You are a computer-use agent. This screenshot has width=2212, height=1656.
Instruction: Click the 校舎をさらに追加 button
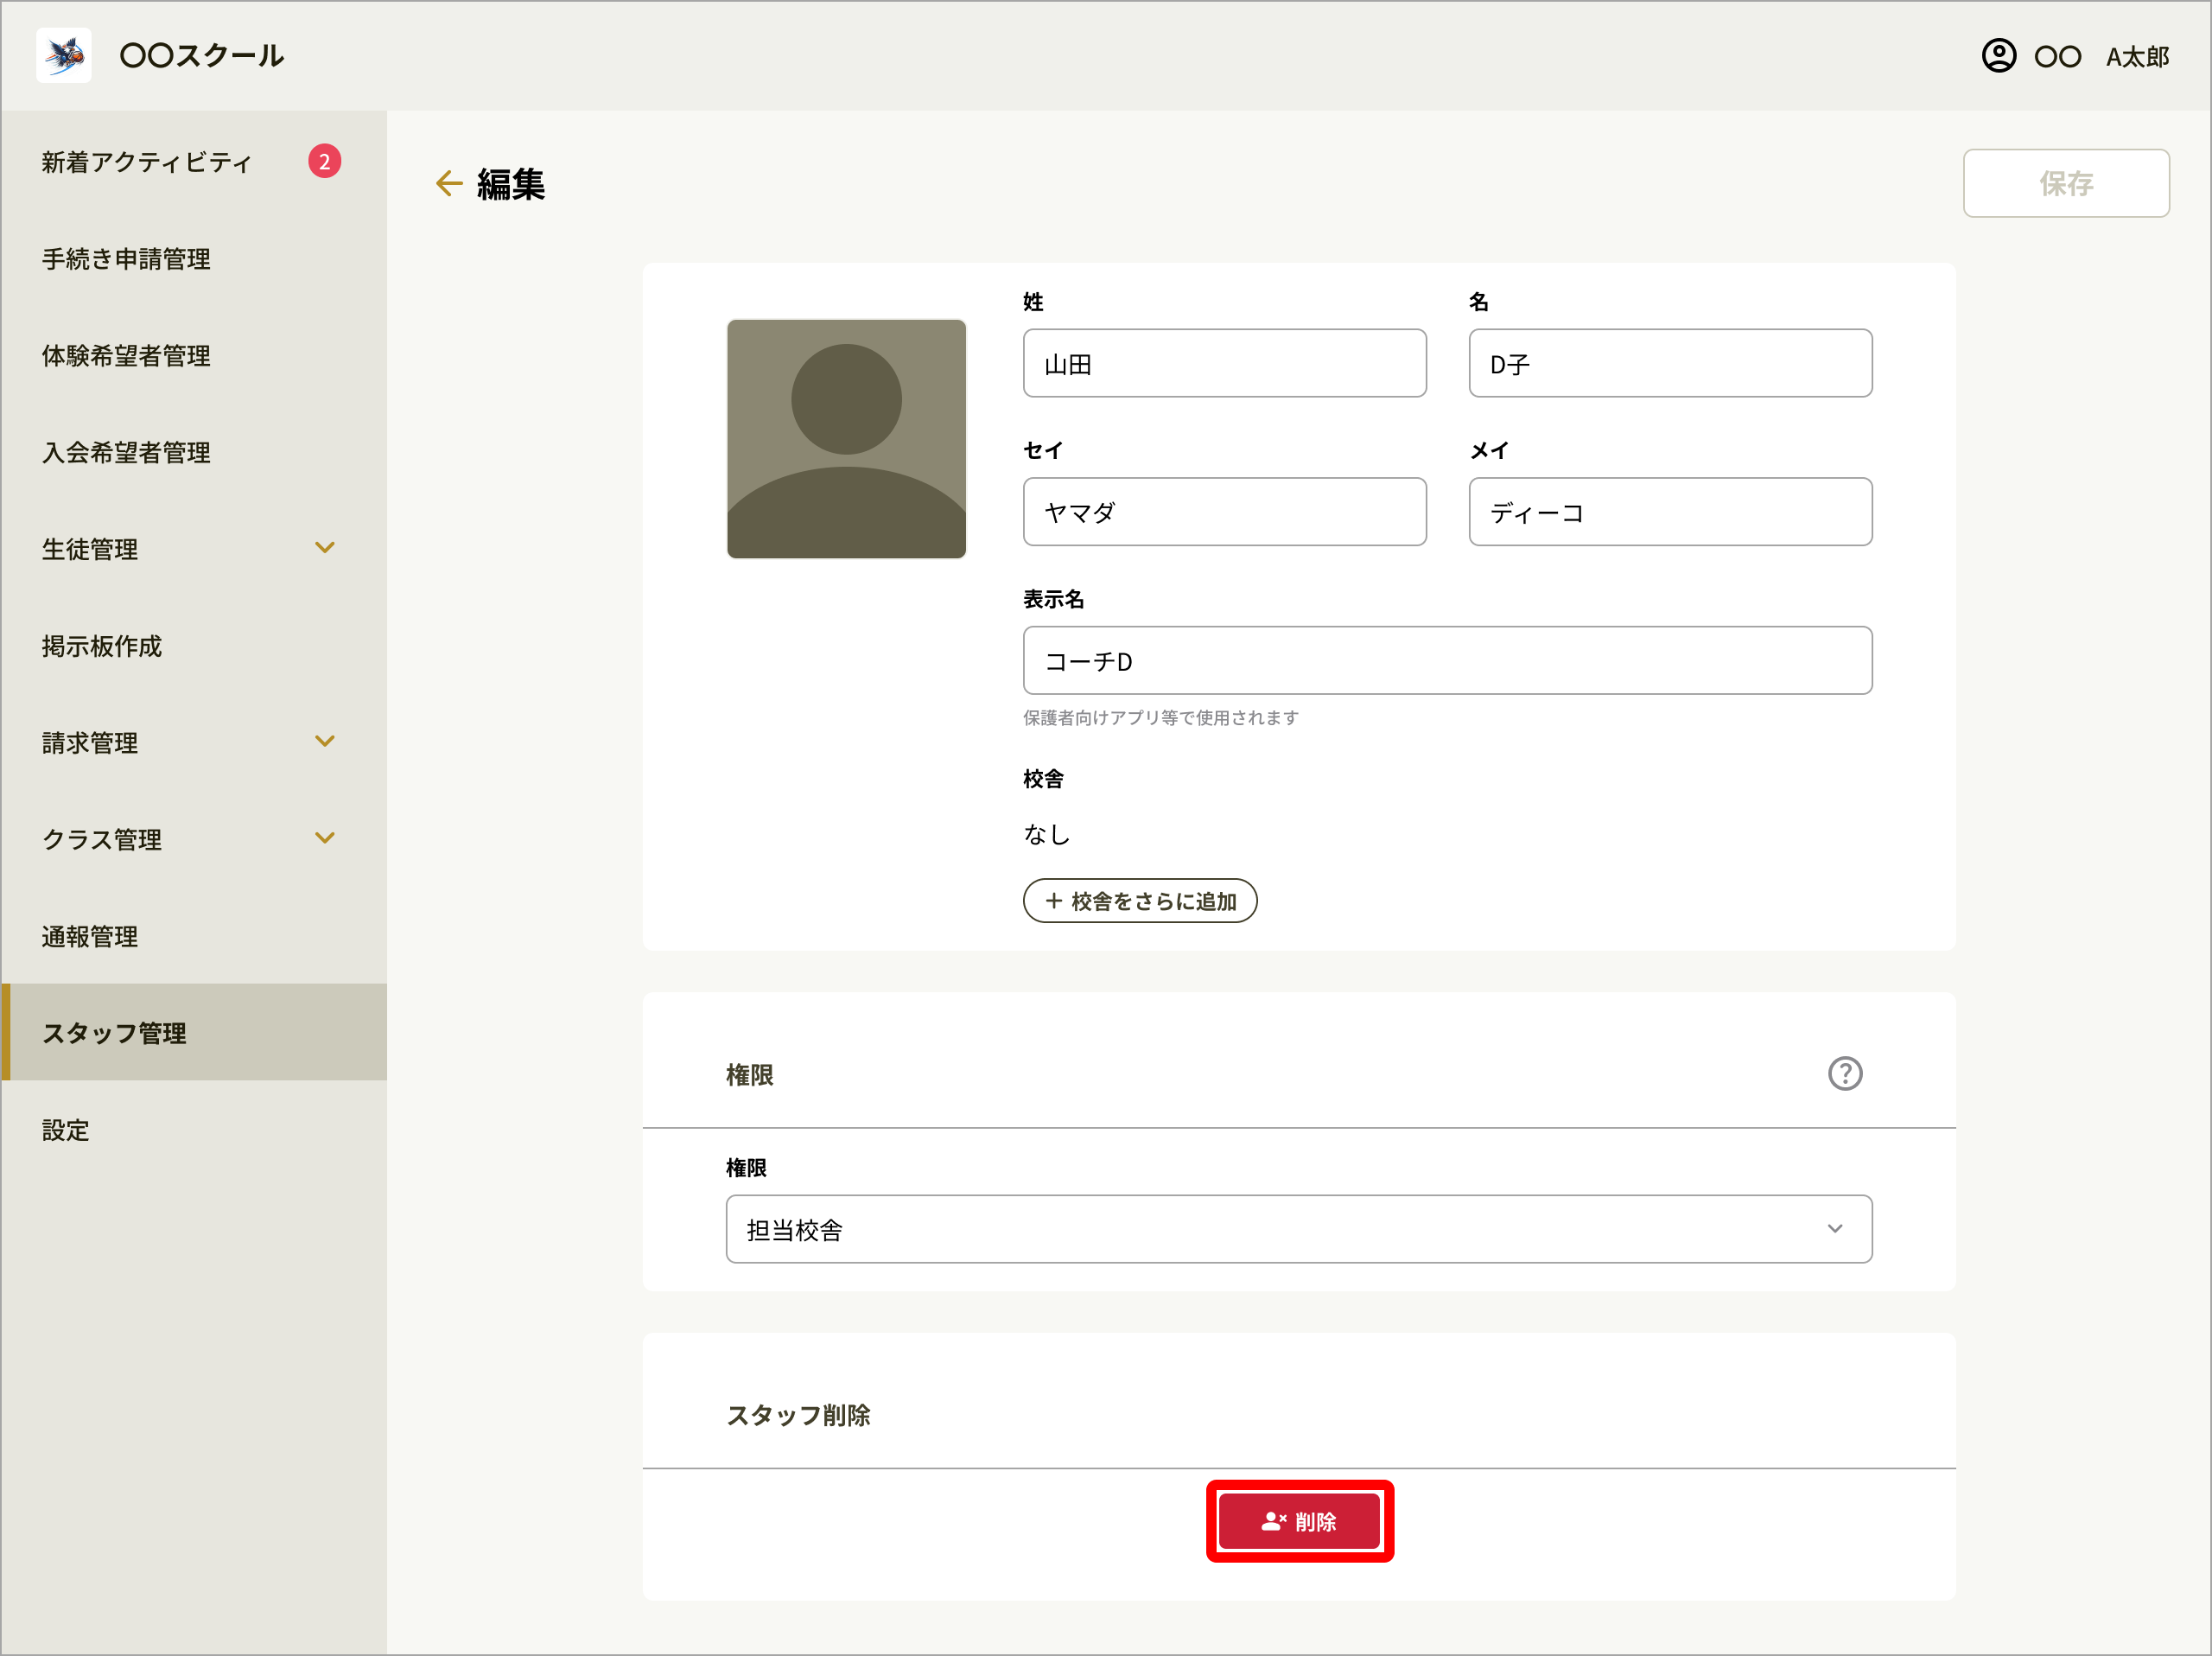(x=1140, y=900)
